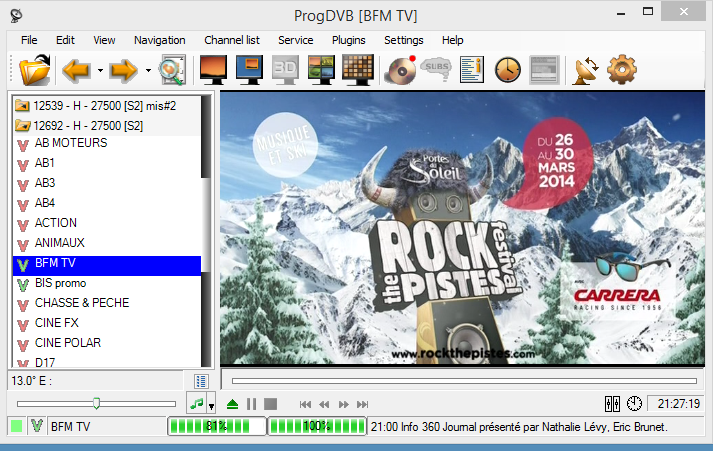713x451 pixels.
Task: Go to previous channel with left arrow
Action: coord(76,70)
